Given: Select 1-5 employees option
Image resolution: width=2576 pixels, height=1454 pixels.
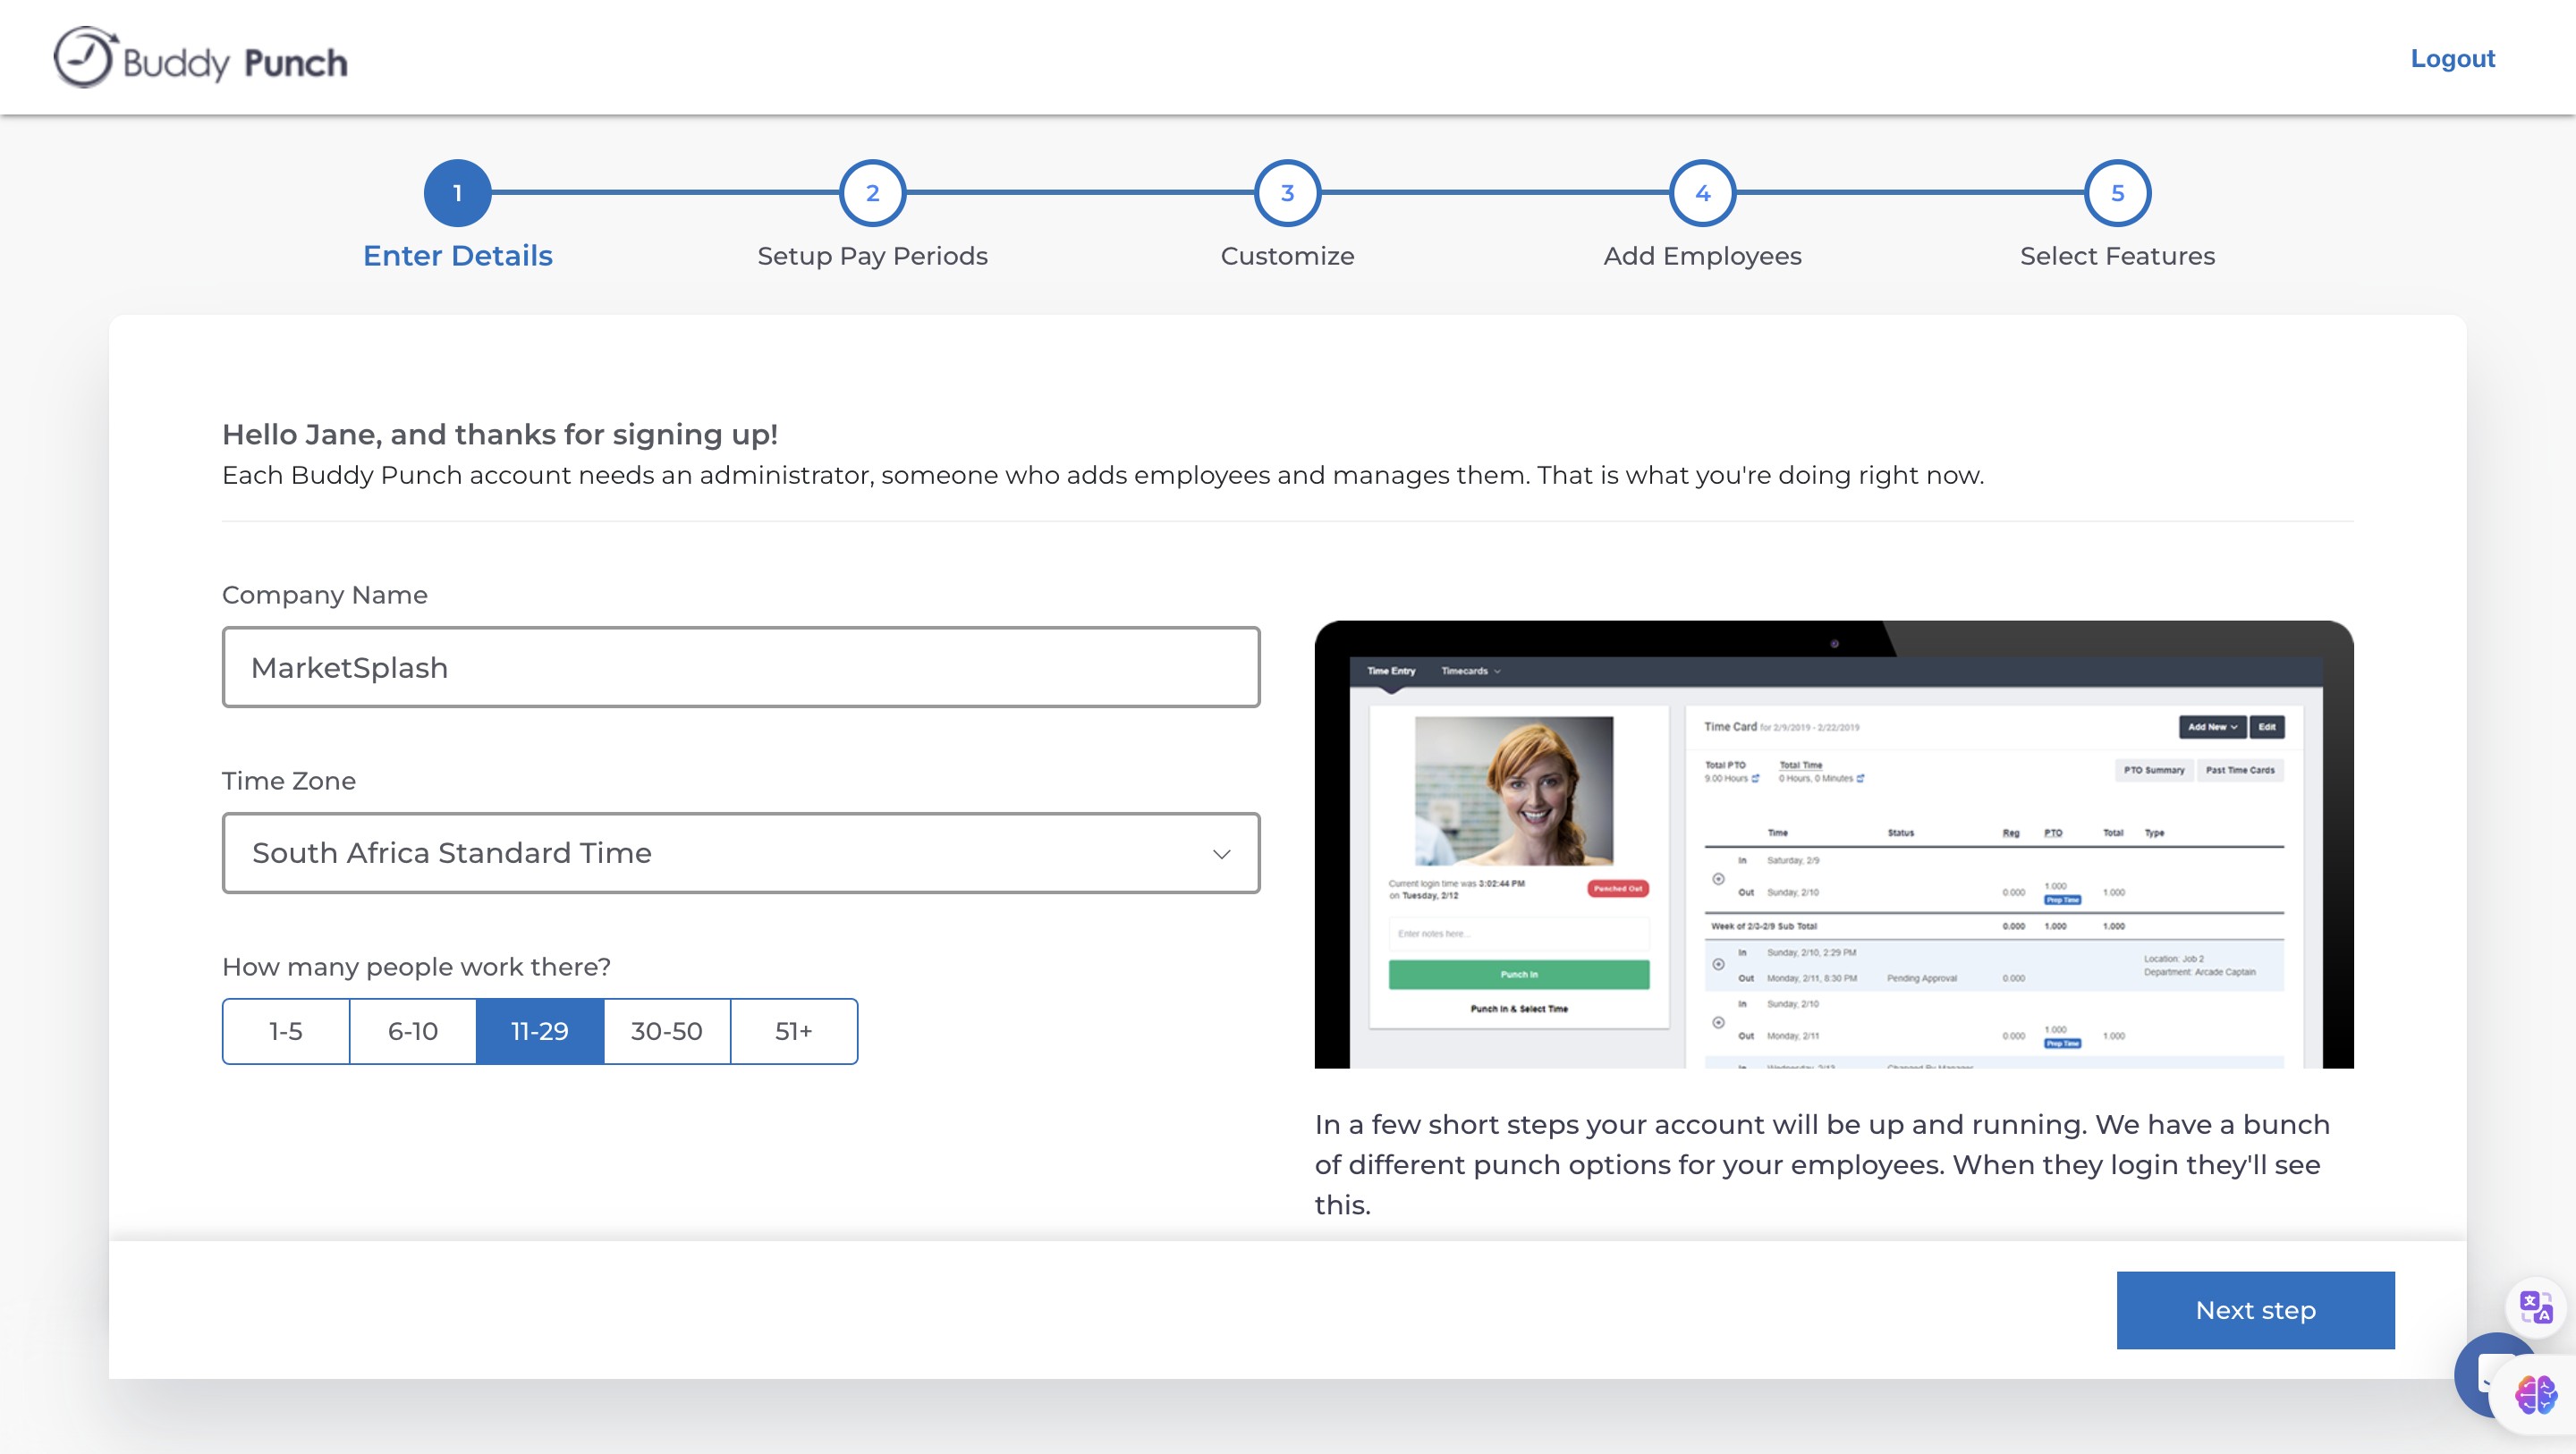Looking at the screenshot, I should point(286,1031).
